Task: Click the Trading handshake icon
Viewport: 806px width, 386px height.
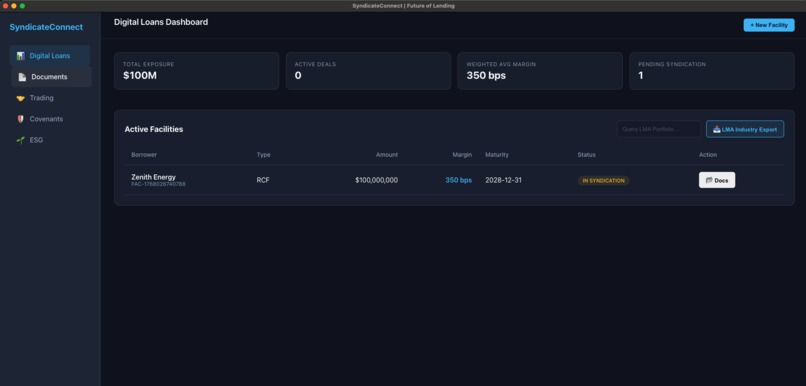Action: pyautogui.click(x=21, y=98)
